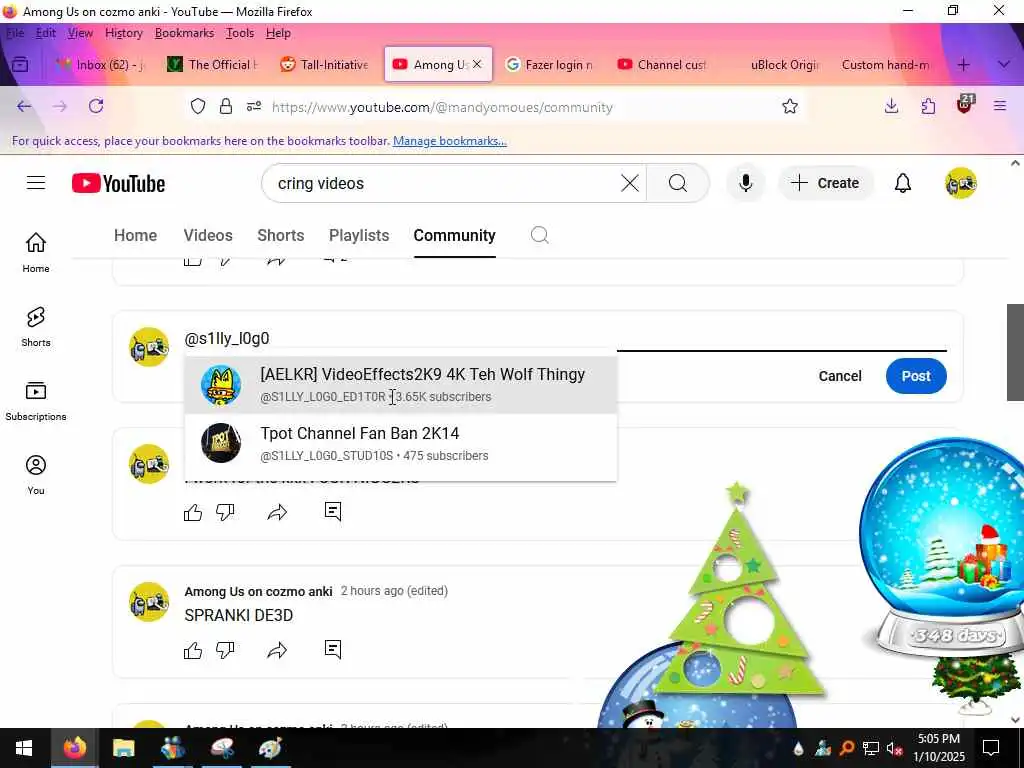Screen dimensions: 1024x768
Task: Search within the channel using the magnifier
Action: [x=539, y=235]
